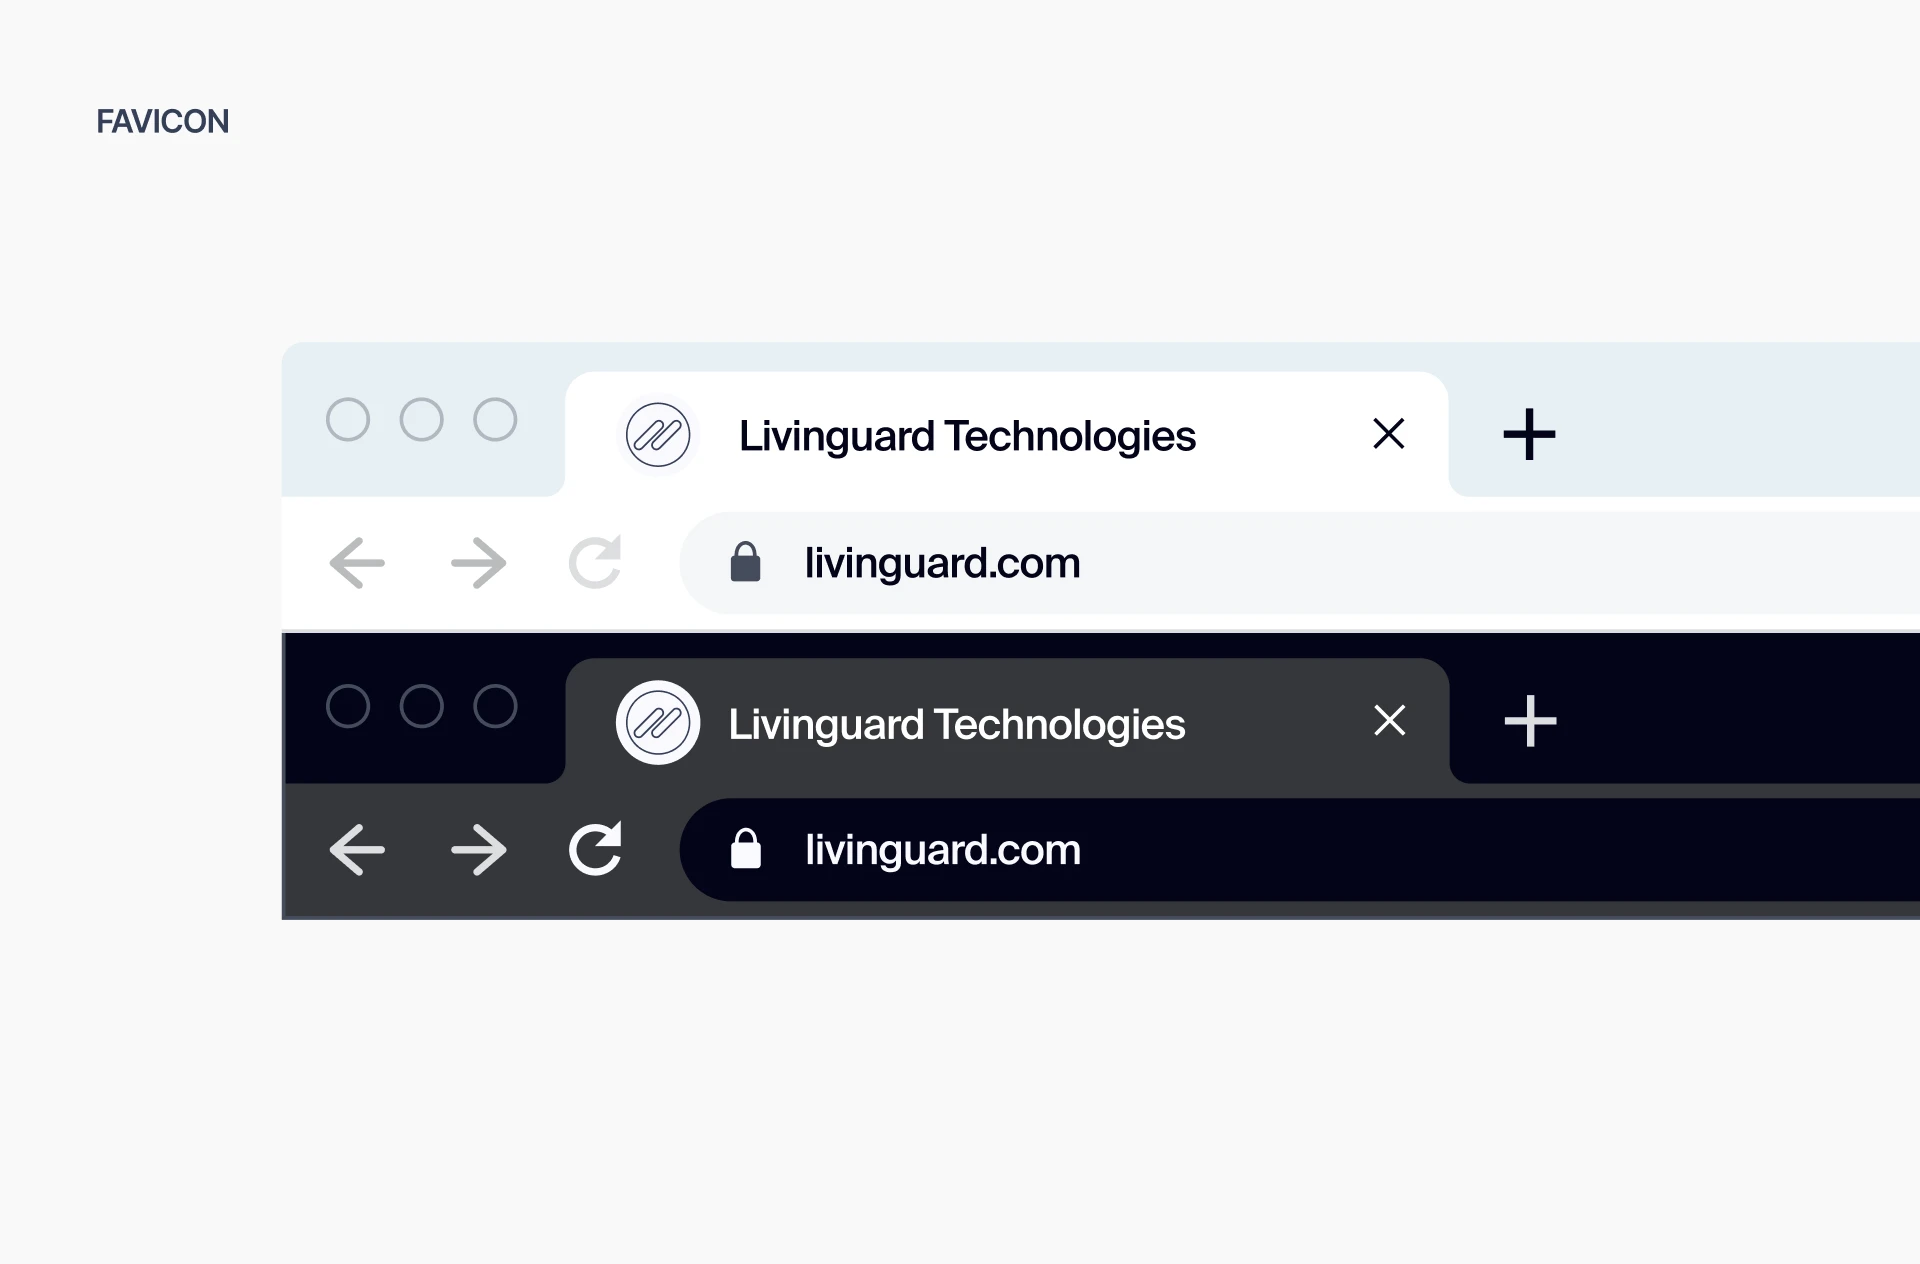1920x1264 pixels.
Task: Reload page in the dark browser
Action: [595, 849]
